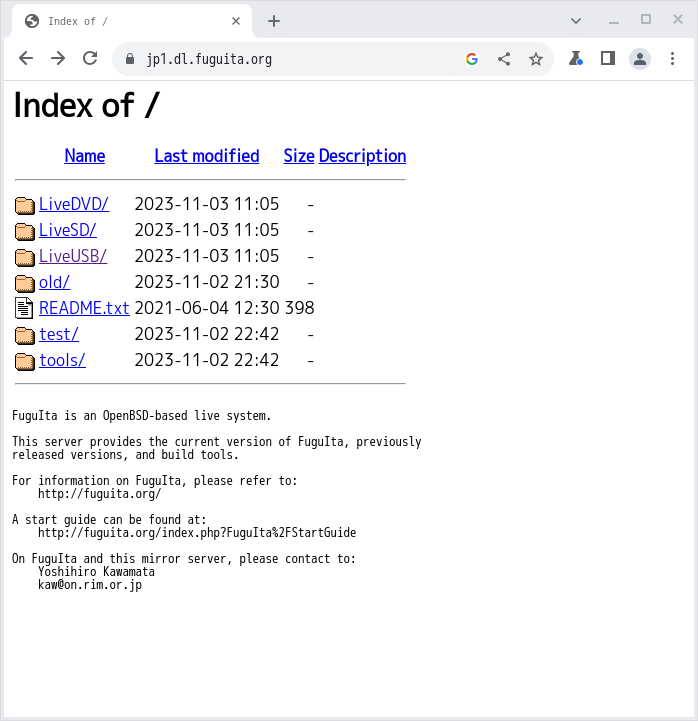Image resolution: width=698 pixels, height=721 pixels.
Task: Bookmark this page with star icon
Action: coord(536,59)
